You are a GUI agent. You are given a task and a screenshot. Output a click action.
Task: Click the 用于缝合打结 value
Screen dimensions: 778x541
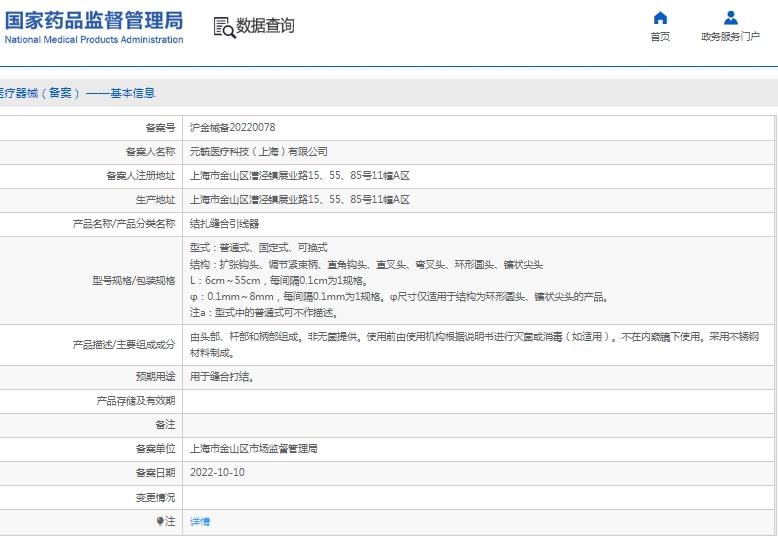[222, 377]
